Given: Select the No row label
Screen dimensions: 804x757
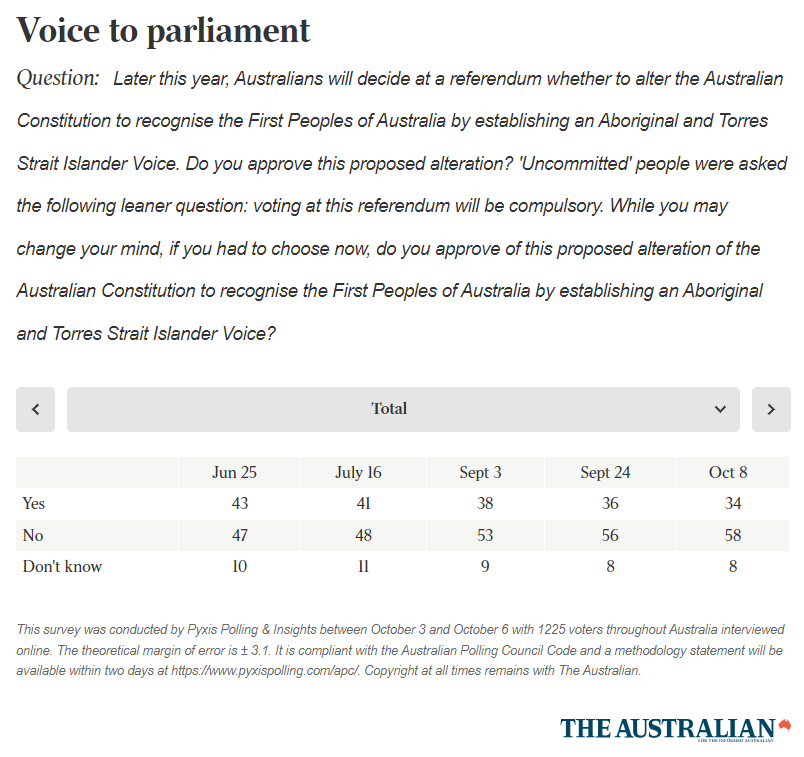Looking at the screenshot, I should point(33,535).
